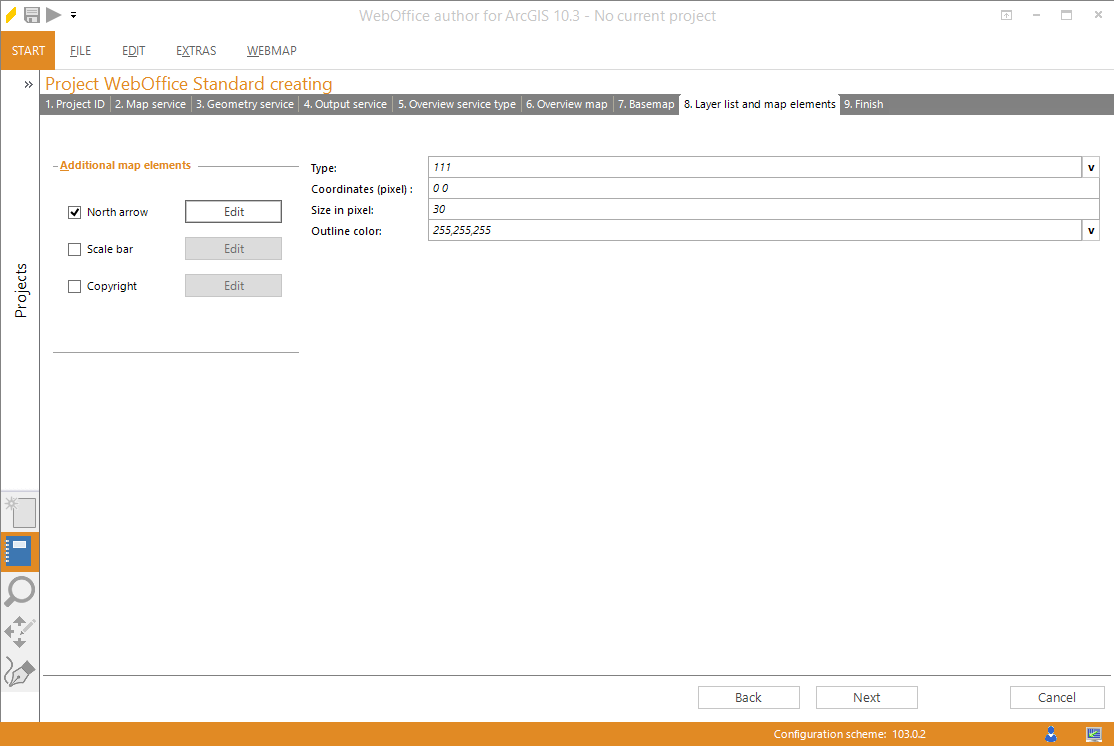Click the monitor icon in the status bar
1114x746 pixels.
[x=1095, y=733]
